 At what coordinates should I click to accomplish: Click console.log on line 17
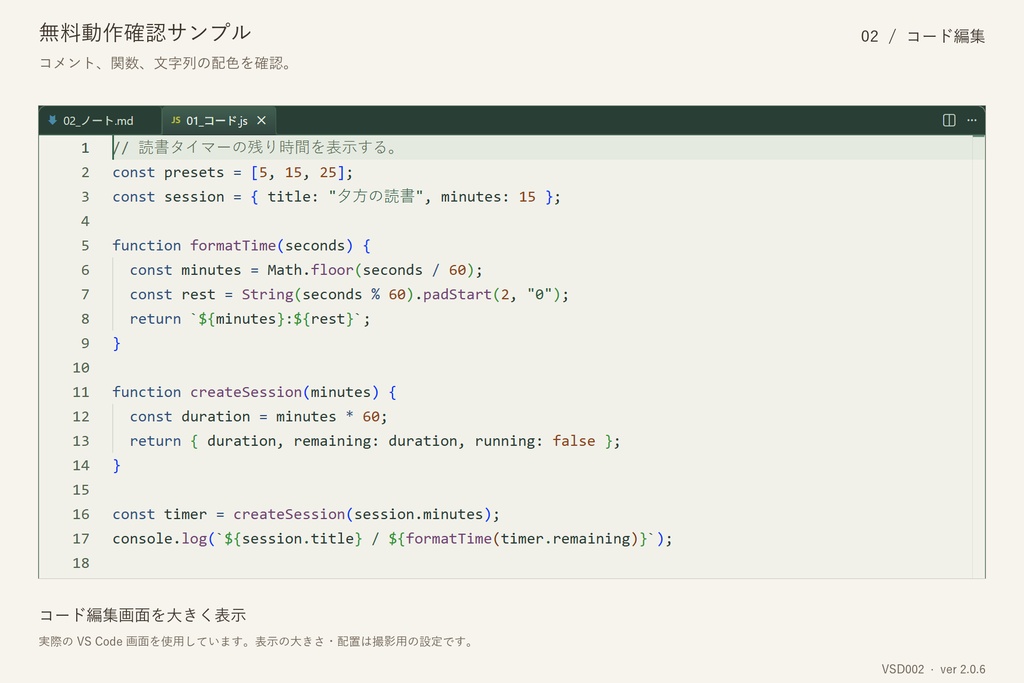click(x=160, y=539)
